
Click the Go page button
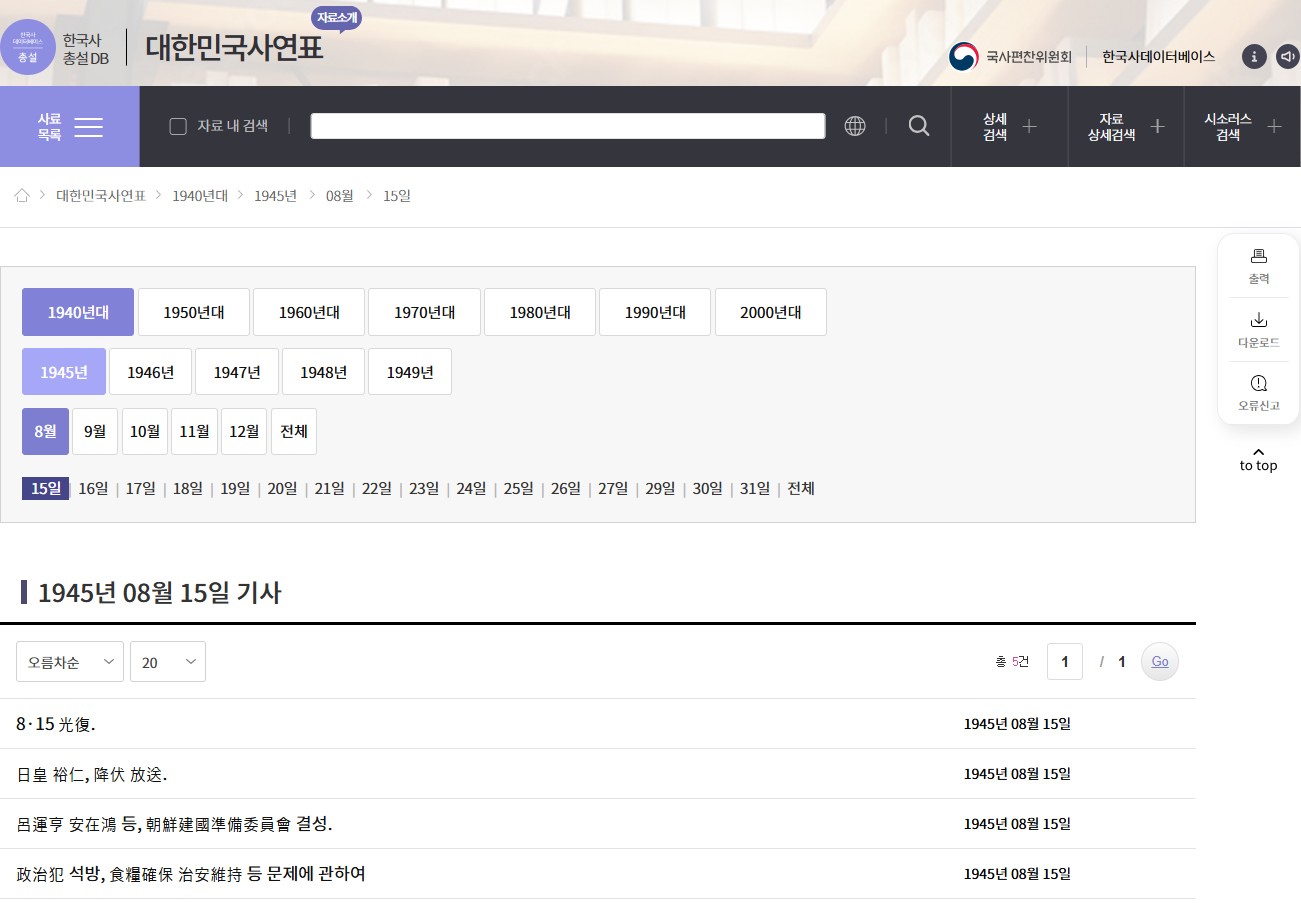[x=1160, y=662]
